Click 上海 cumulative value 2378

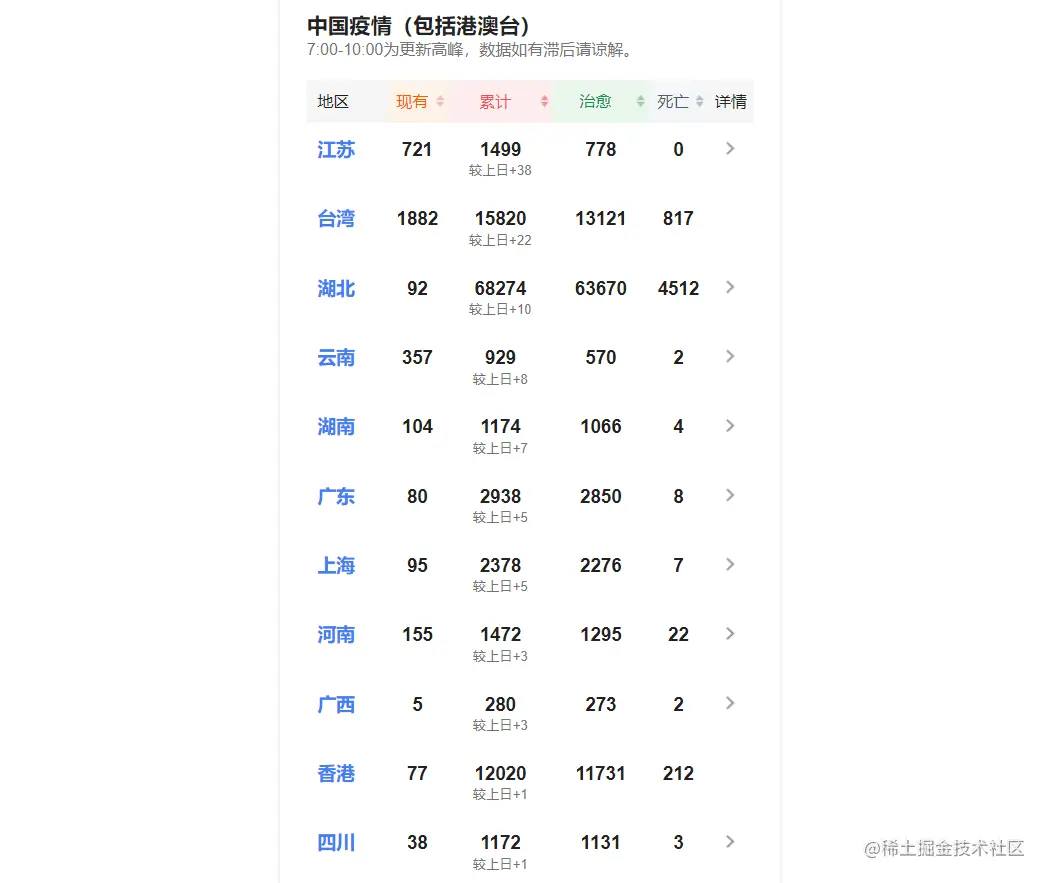[x=500, y=565]
